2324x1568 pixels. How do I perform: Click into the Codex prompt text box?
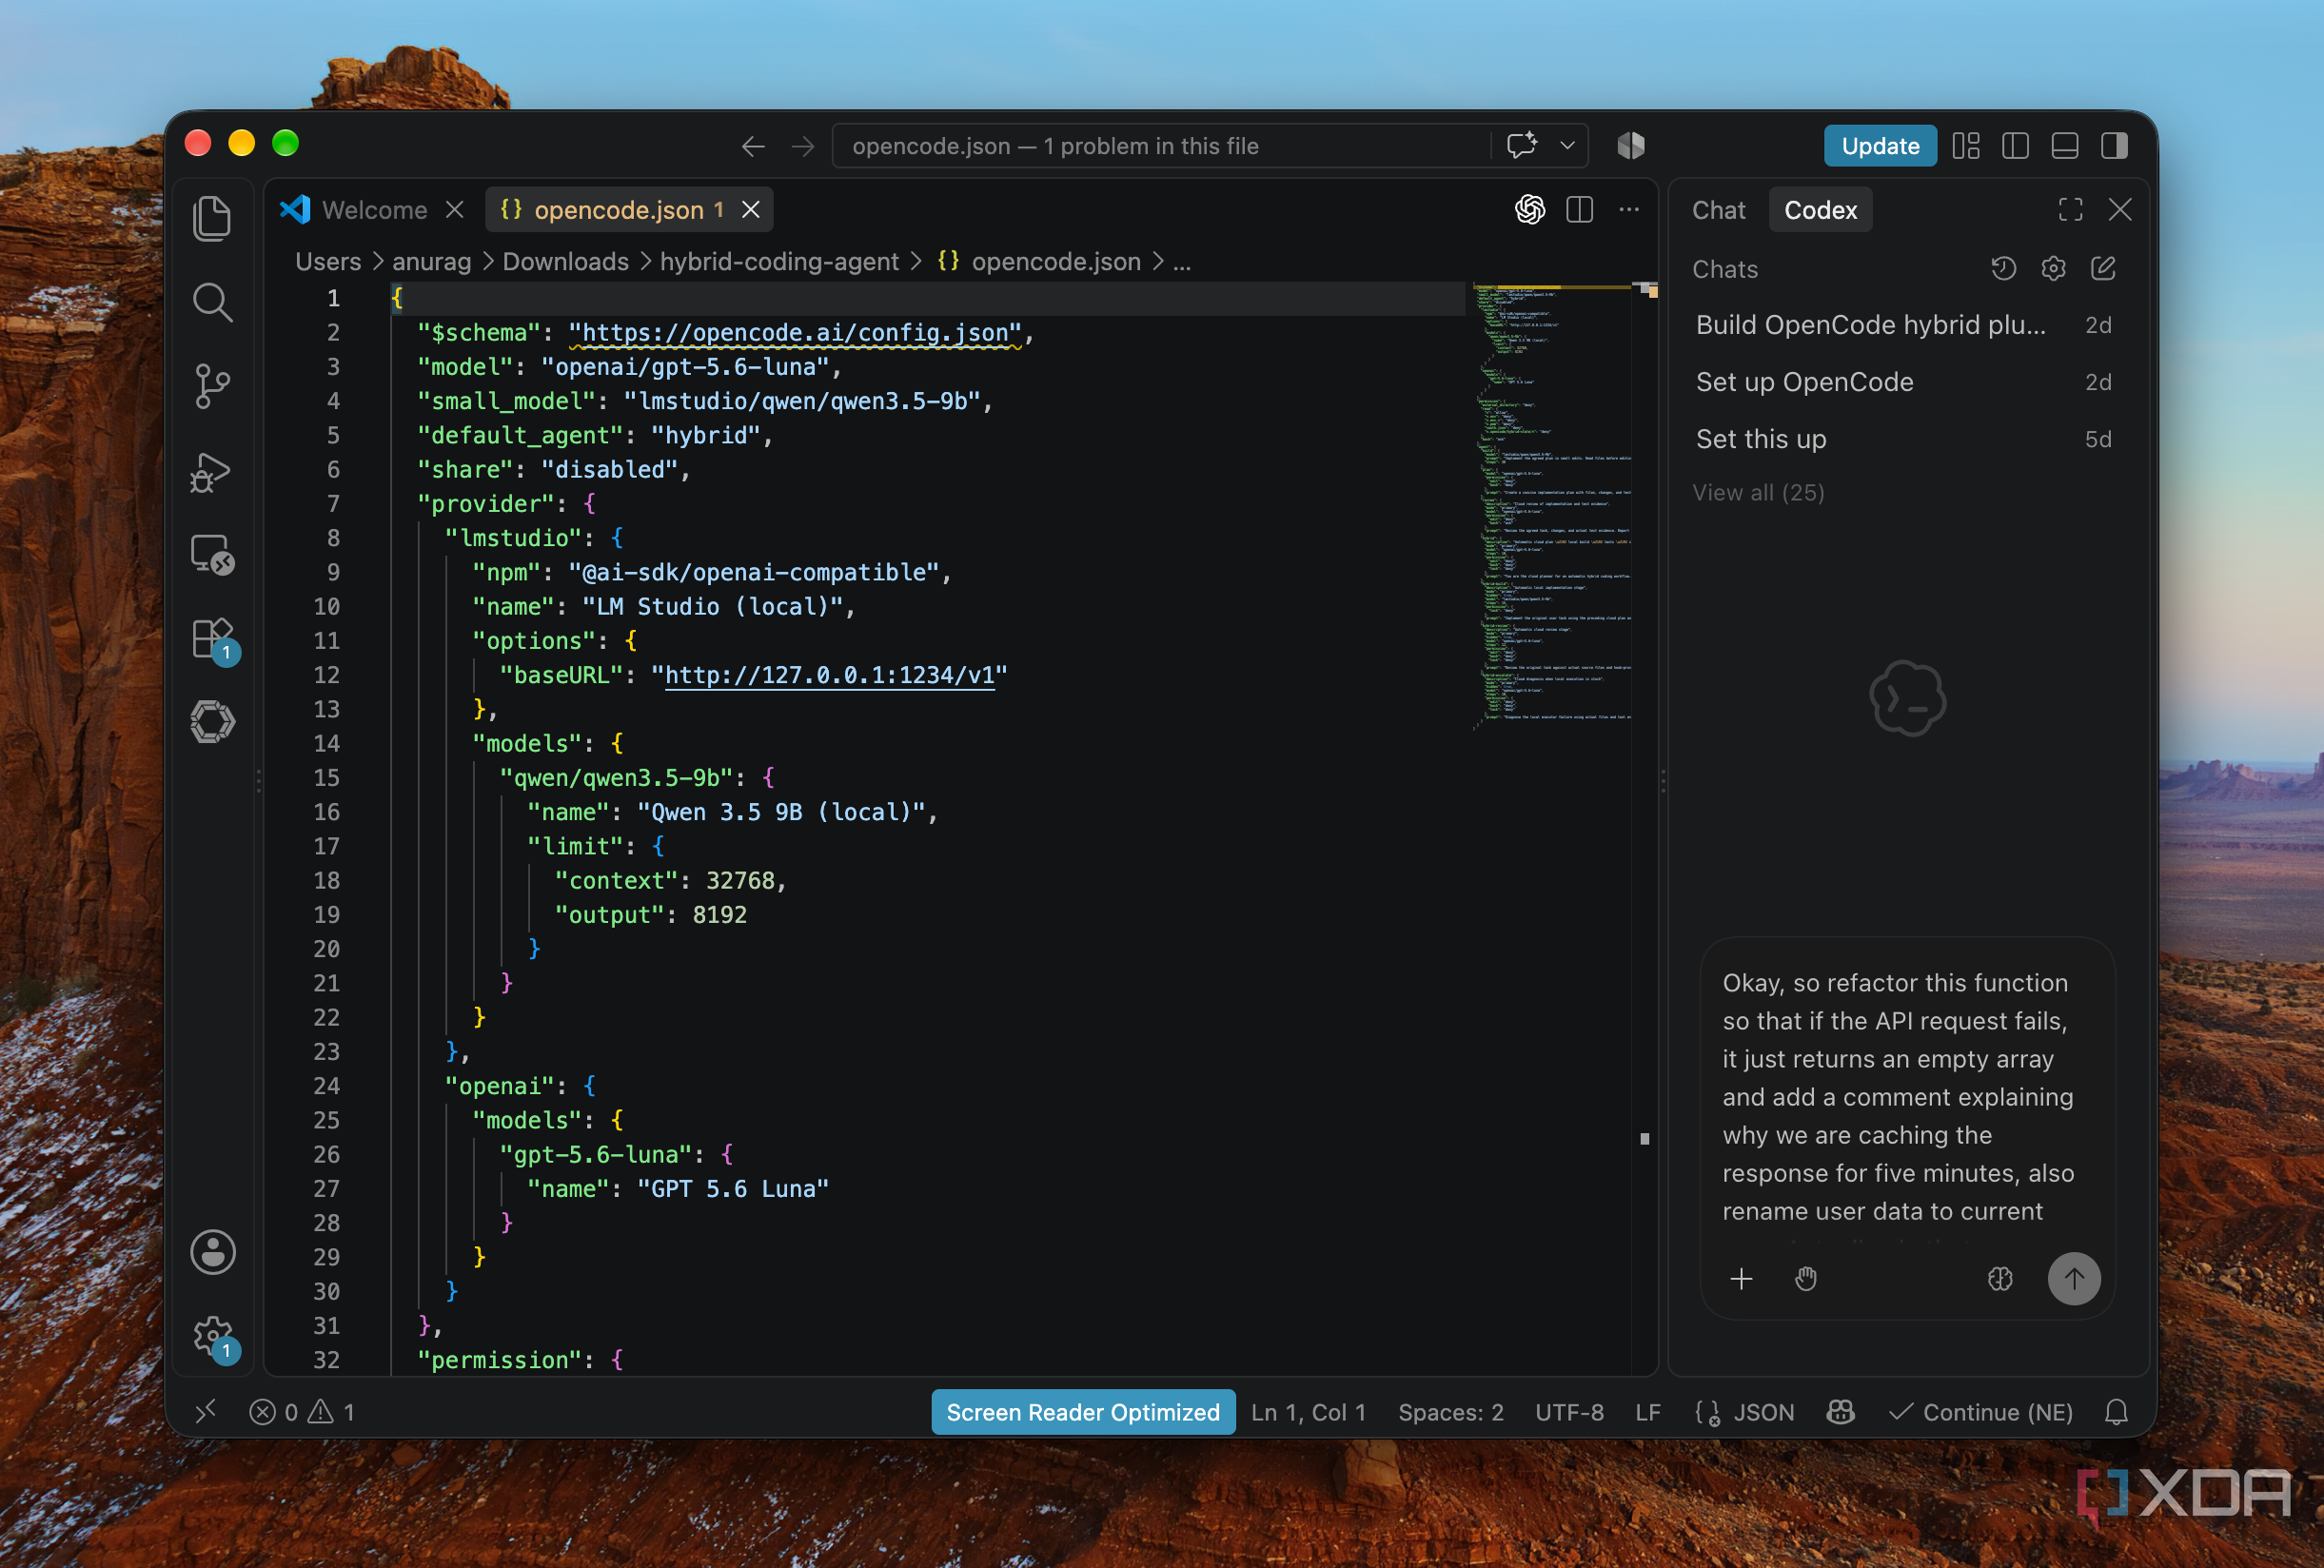click(x=1907, y=1096)
